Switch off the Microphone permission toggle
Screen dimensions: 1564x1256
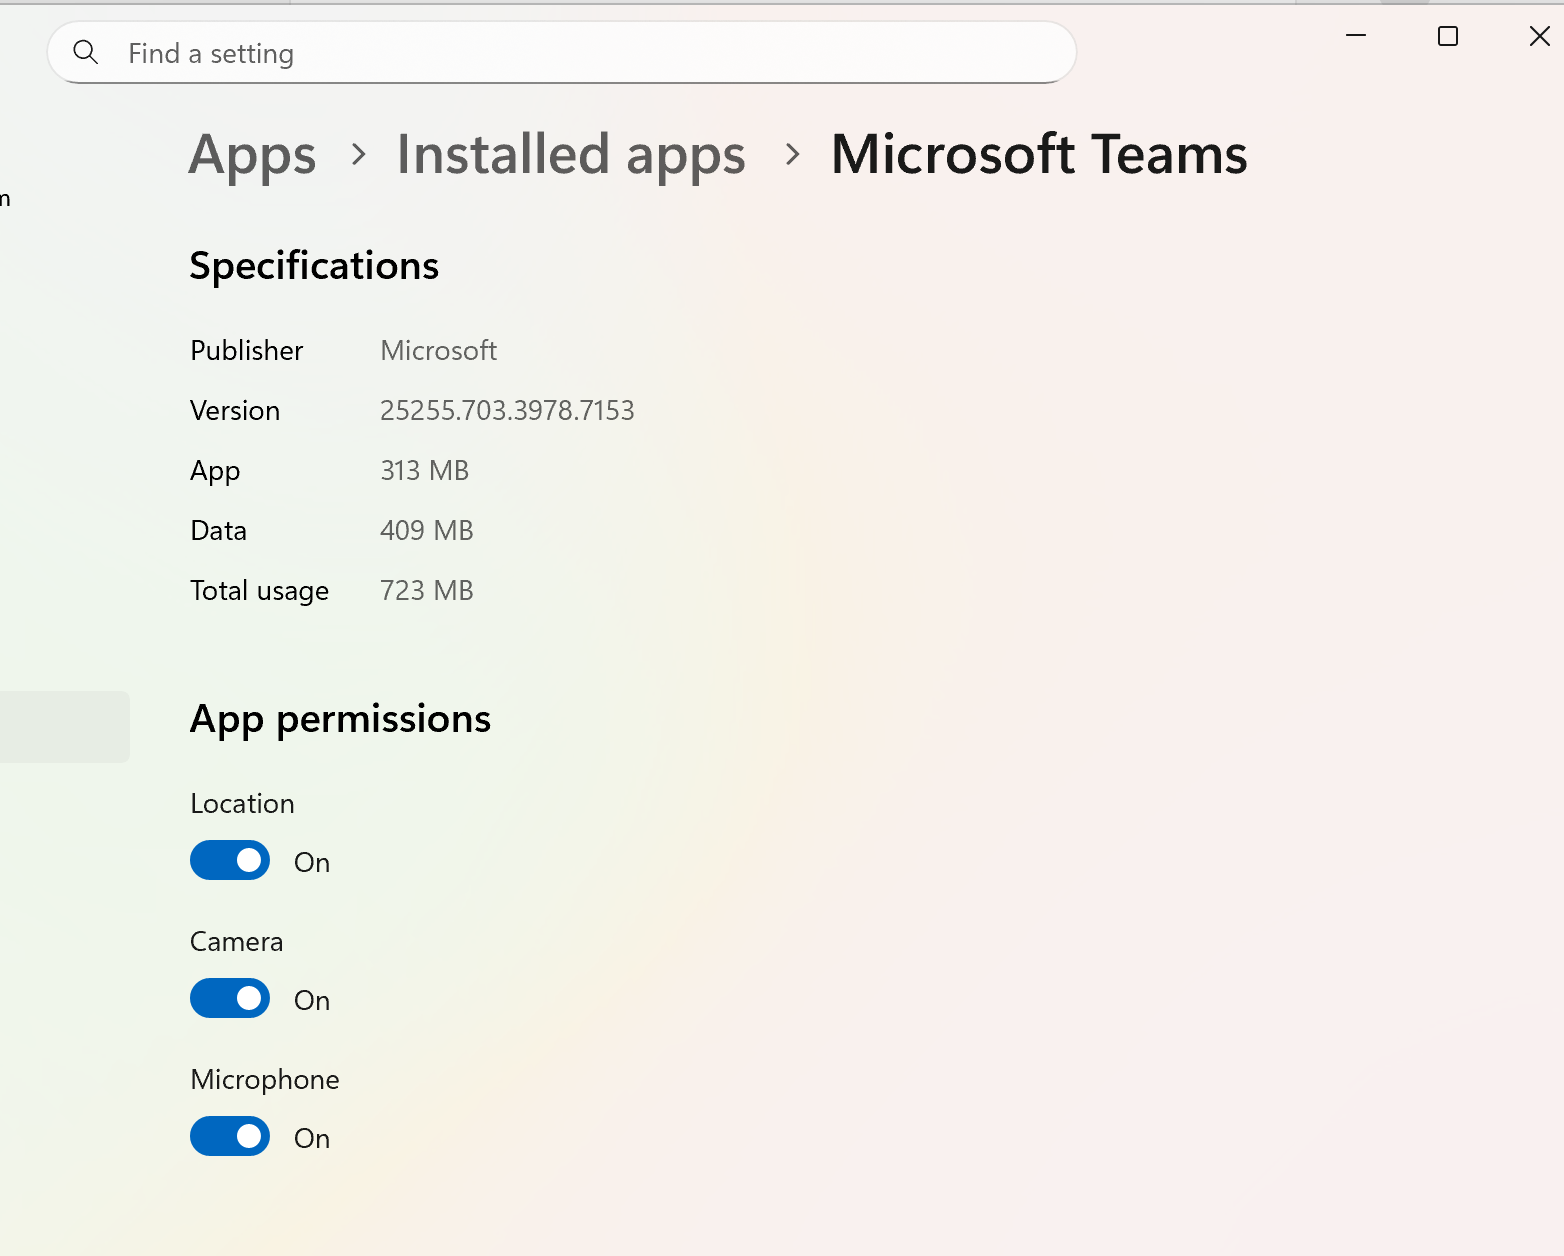point(230,1137)
